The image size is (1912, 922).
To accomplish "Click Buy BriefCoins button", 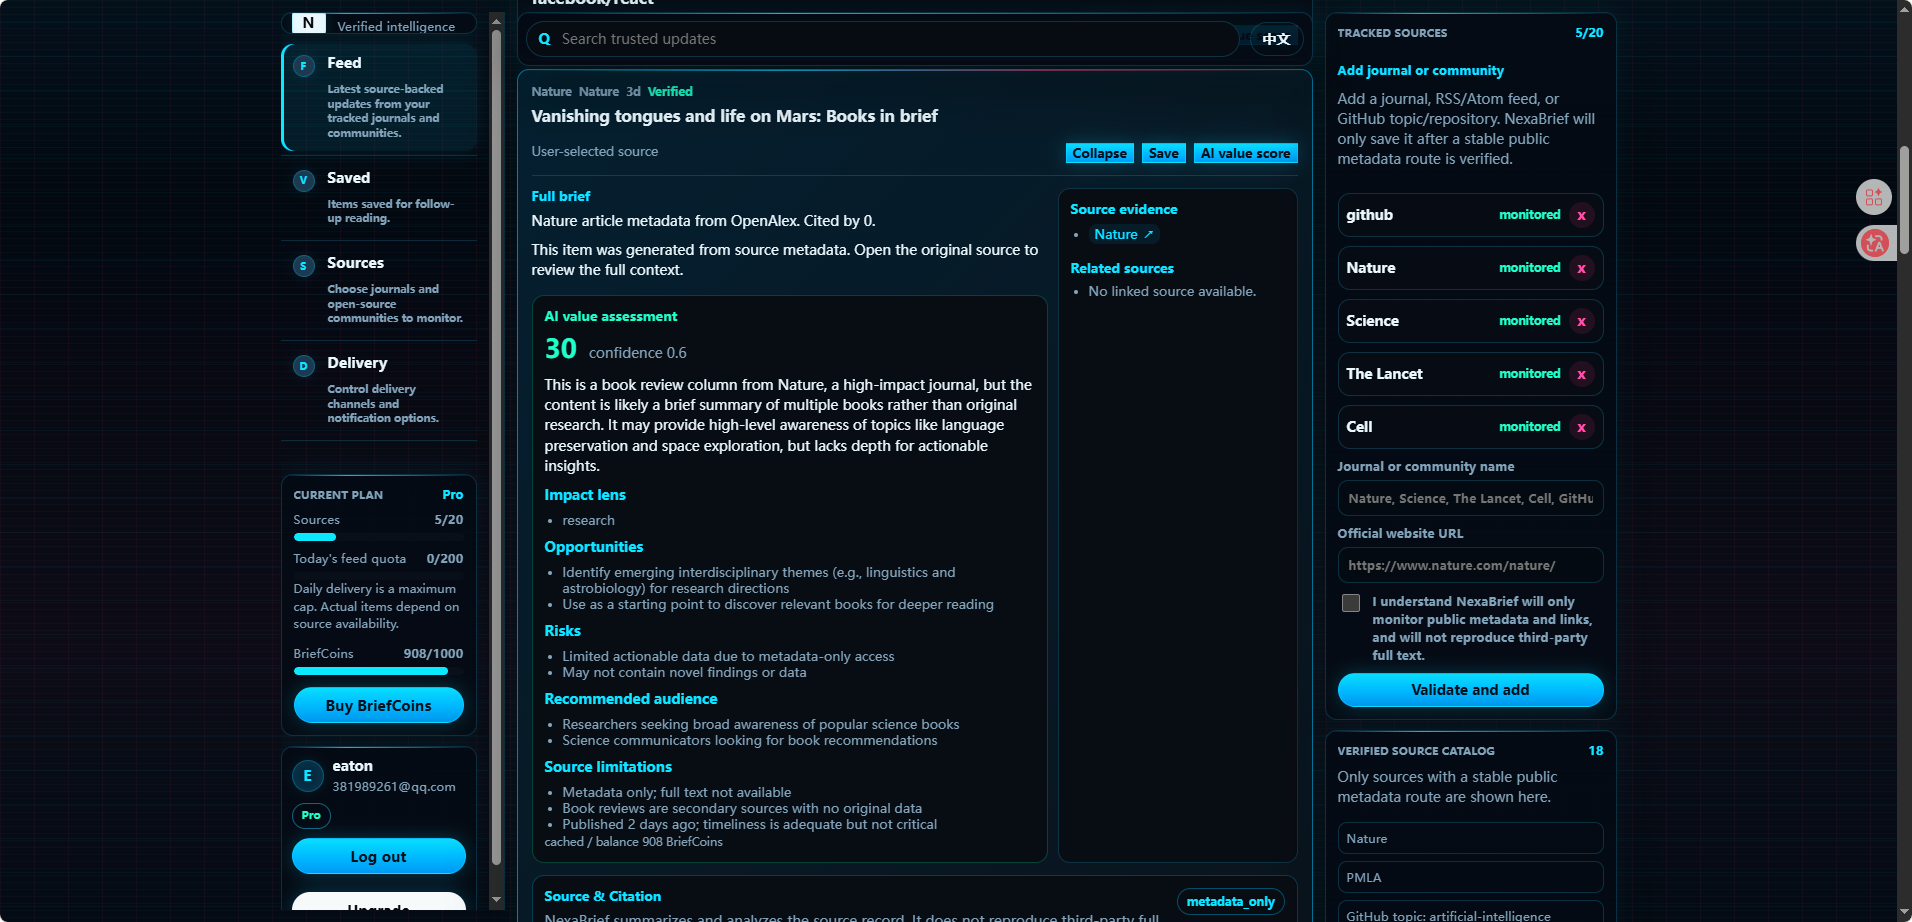I will 379,705.
